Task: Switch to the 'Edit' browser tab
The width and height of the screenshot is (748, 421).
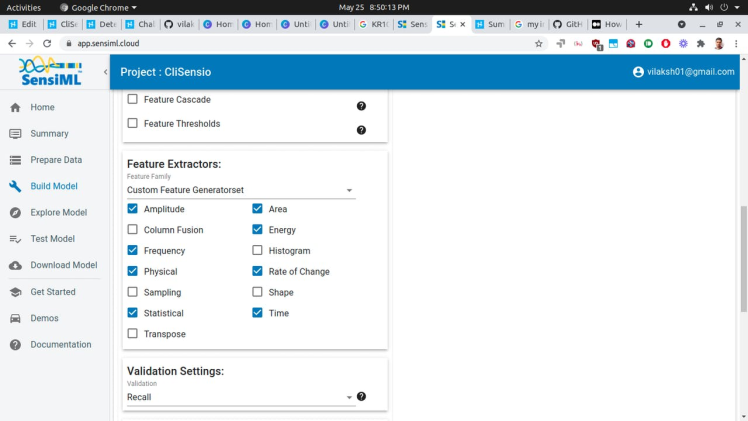Action: point(23,24)
